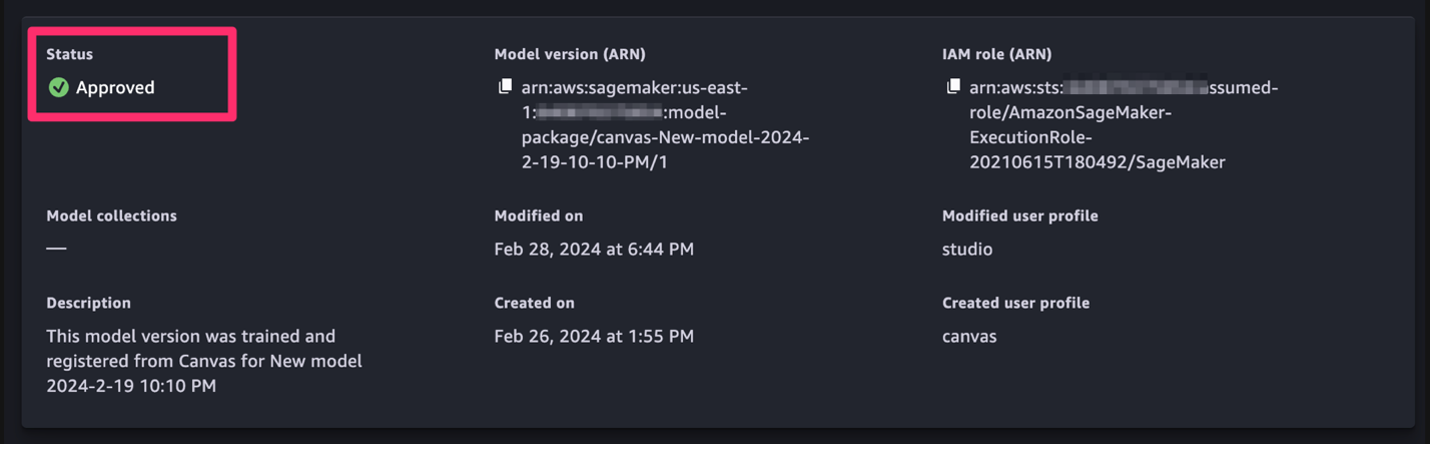Select the canvas created user profile value
Viewport: 1430px width, 449px height.
click(x=969, y=336)
